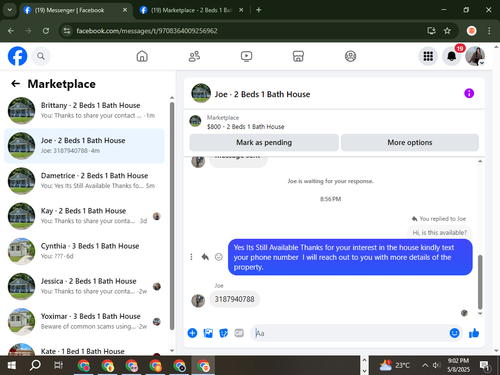The height and width of the screenshot is (375, 500).
Task: Show hidden system tray icons chevron
Action: [425, 366]
